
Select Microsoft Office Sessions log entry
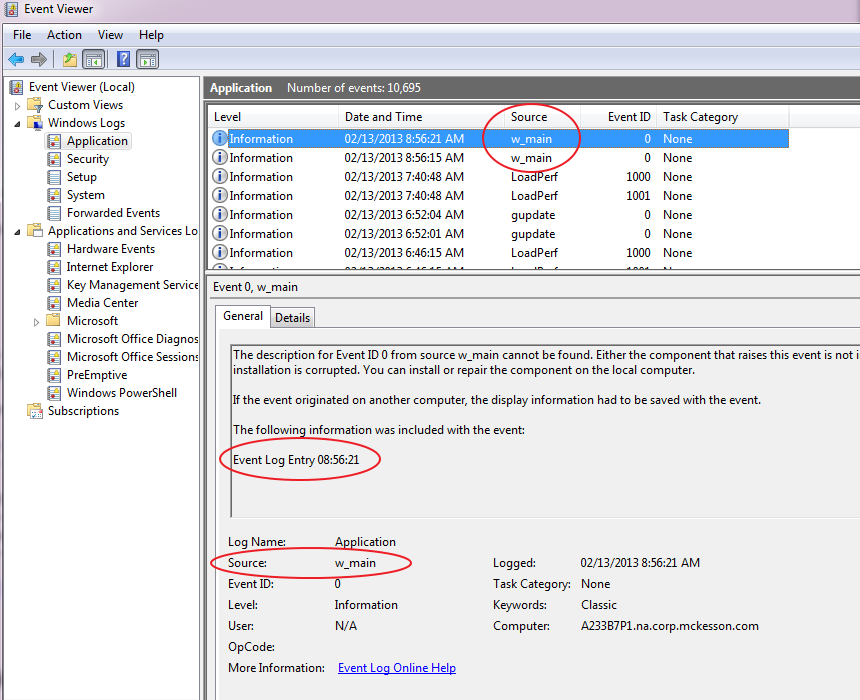pos(132,357)
